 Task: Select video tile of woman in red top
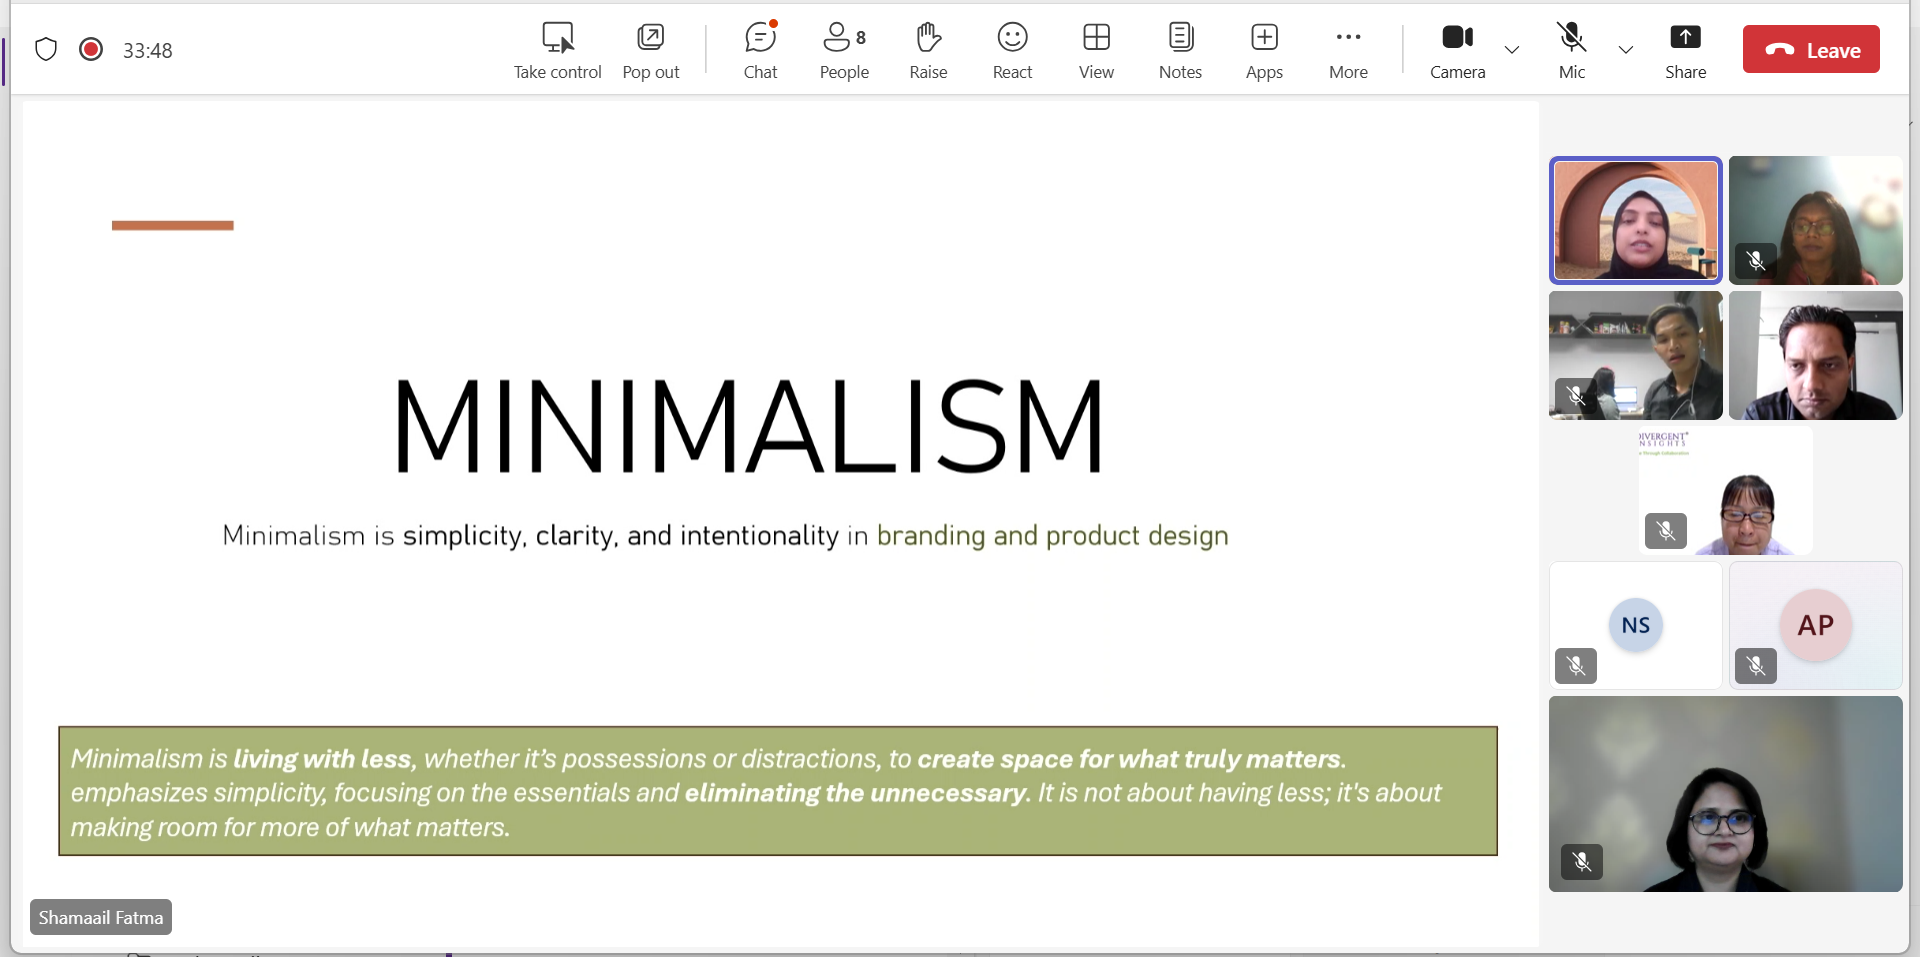coord(1815,220)
